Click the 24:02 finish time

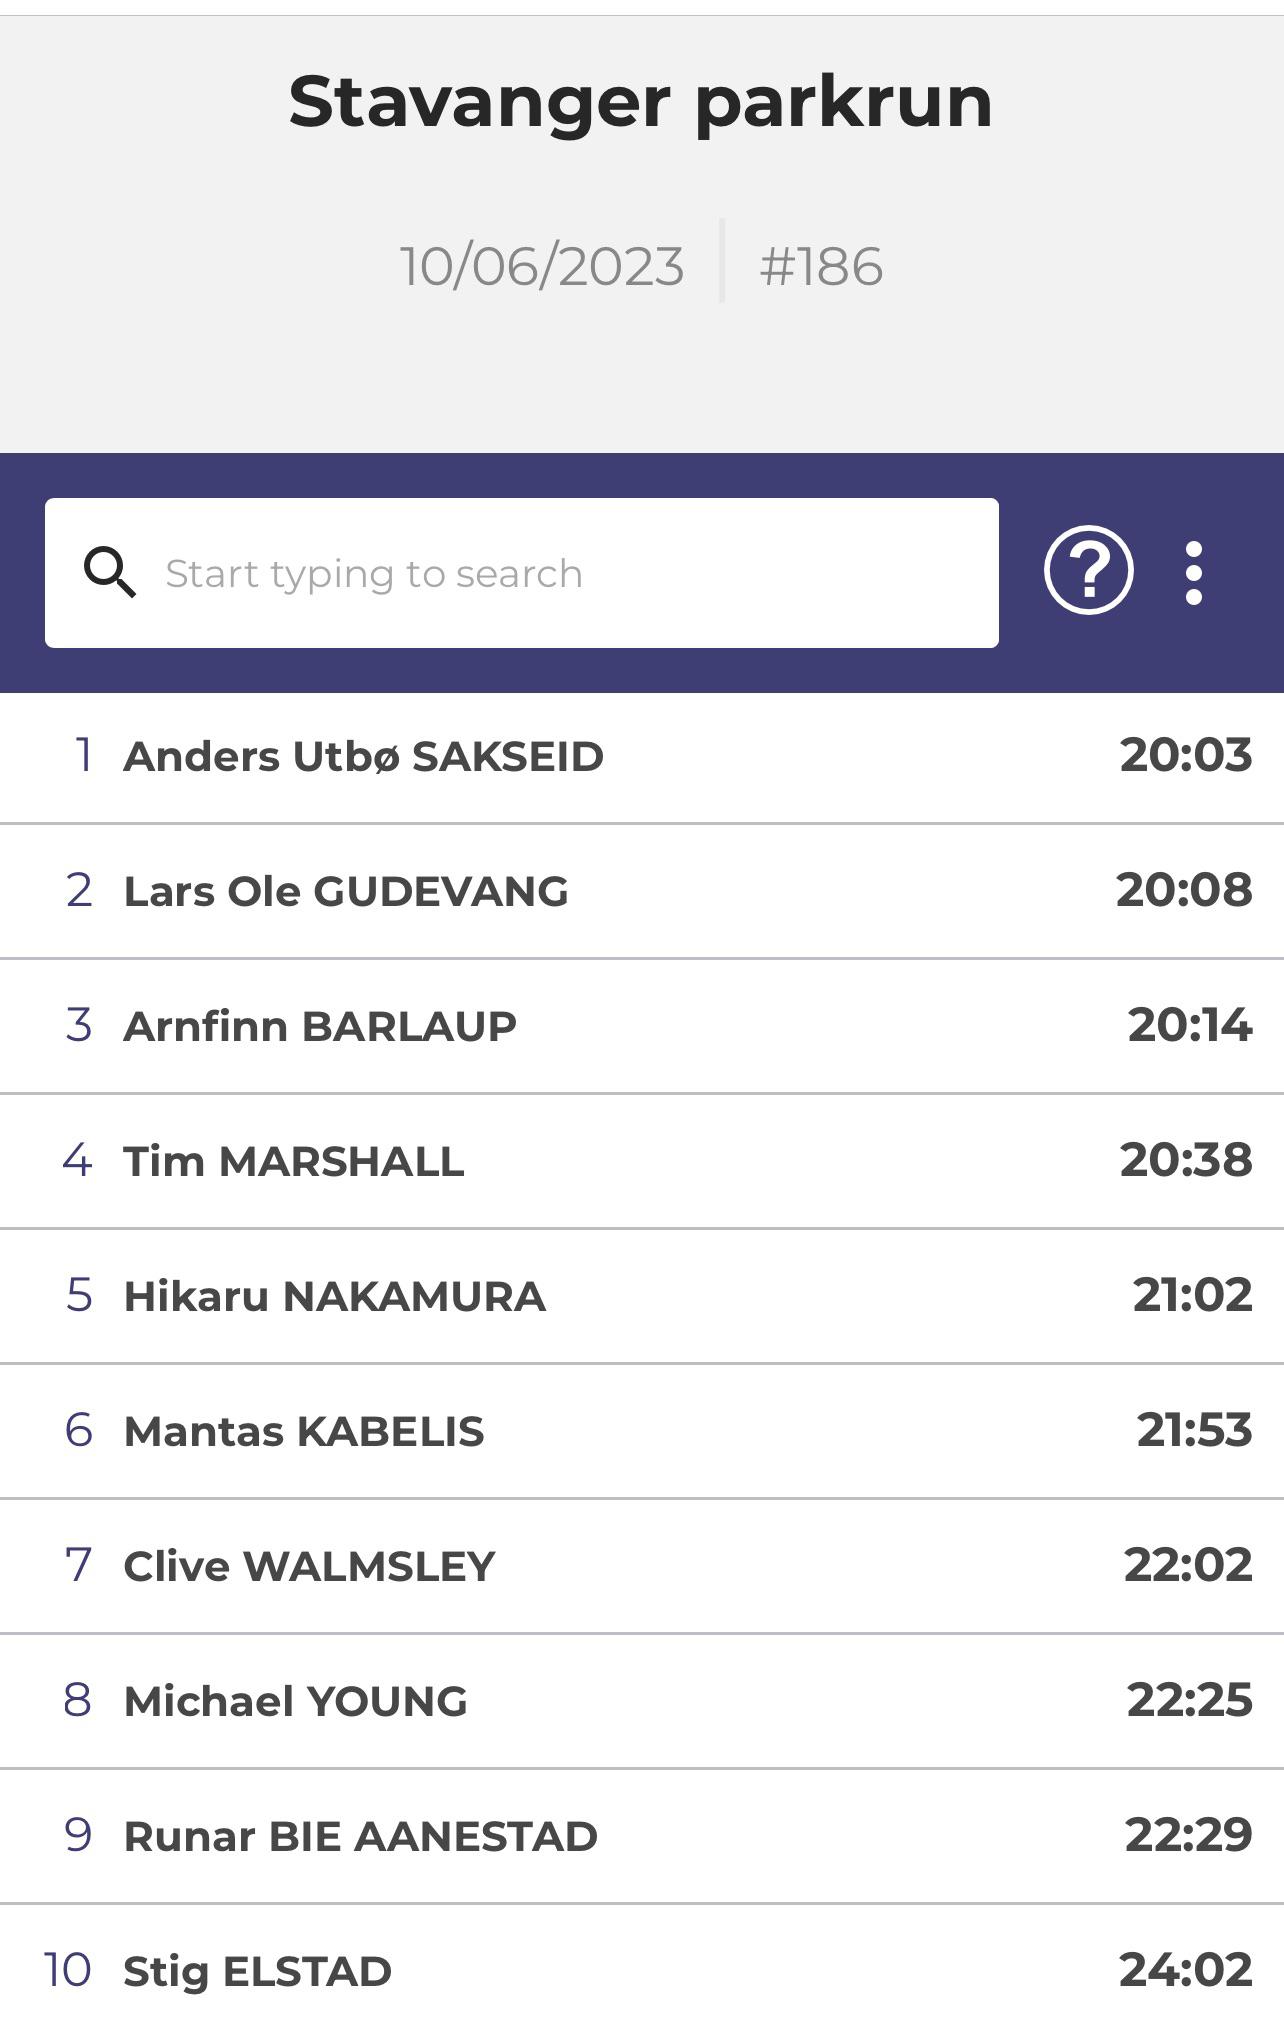click(x=1185, y=1970)
